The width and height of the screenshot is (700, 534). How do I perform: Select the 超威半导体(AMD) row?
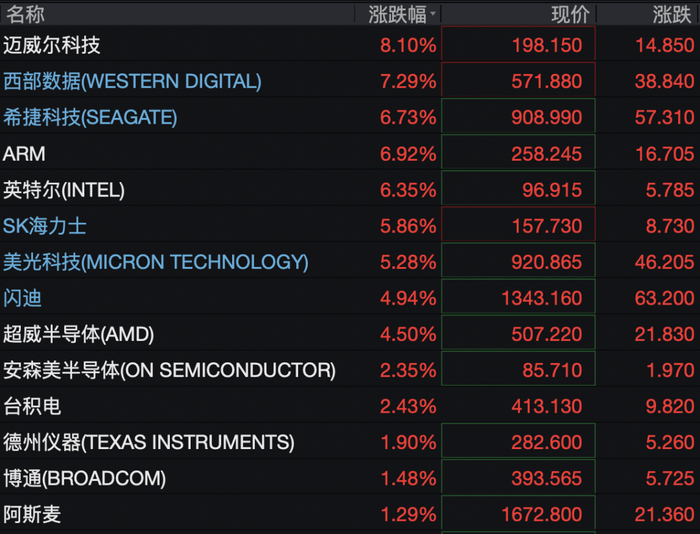(x=350, y=334)
